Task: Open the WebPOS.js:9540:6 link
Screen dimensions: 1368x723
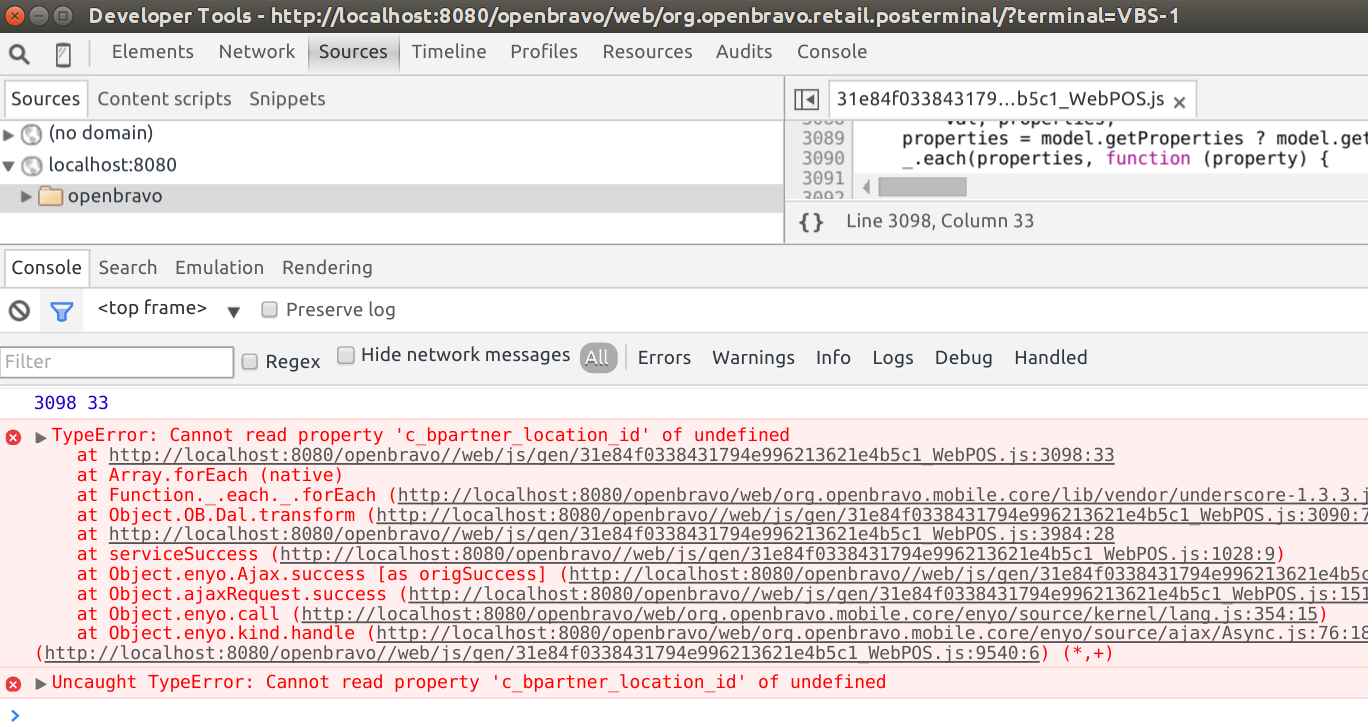Action: click(543, 654)
